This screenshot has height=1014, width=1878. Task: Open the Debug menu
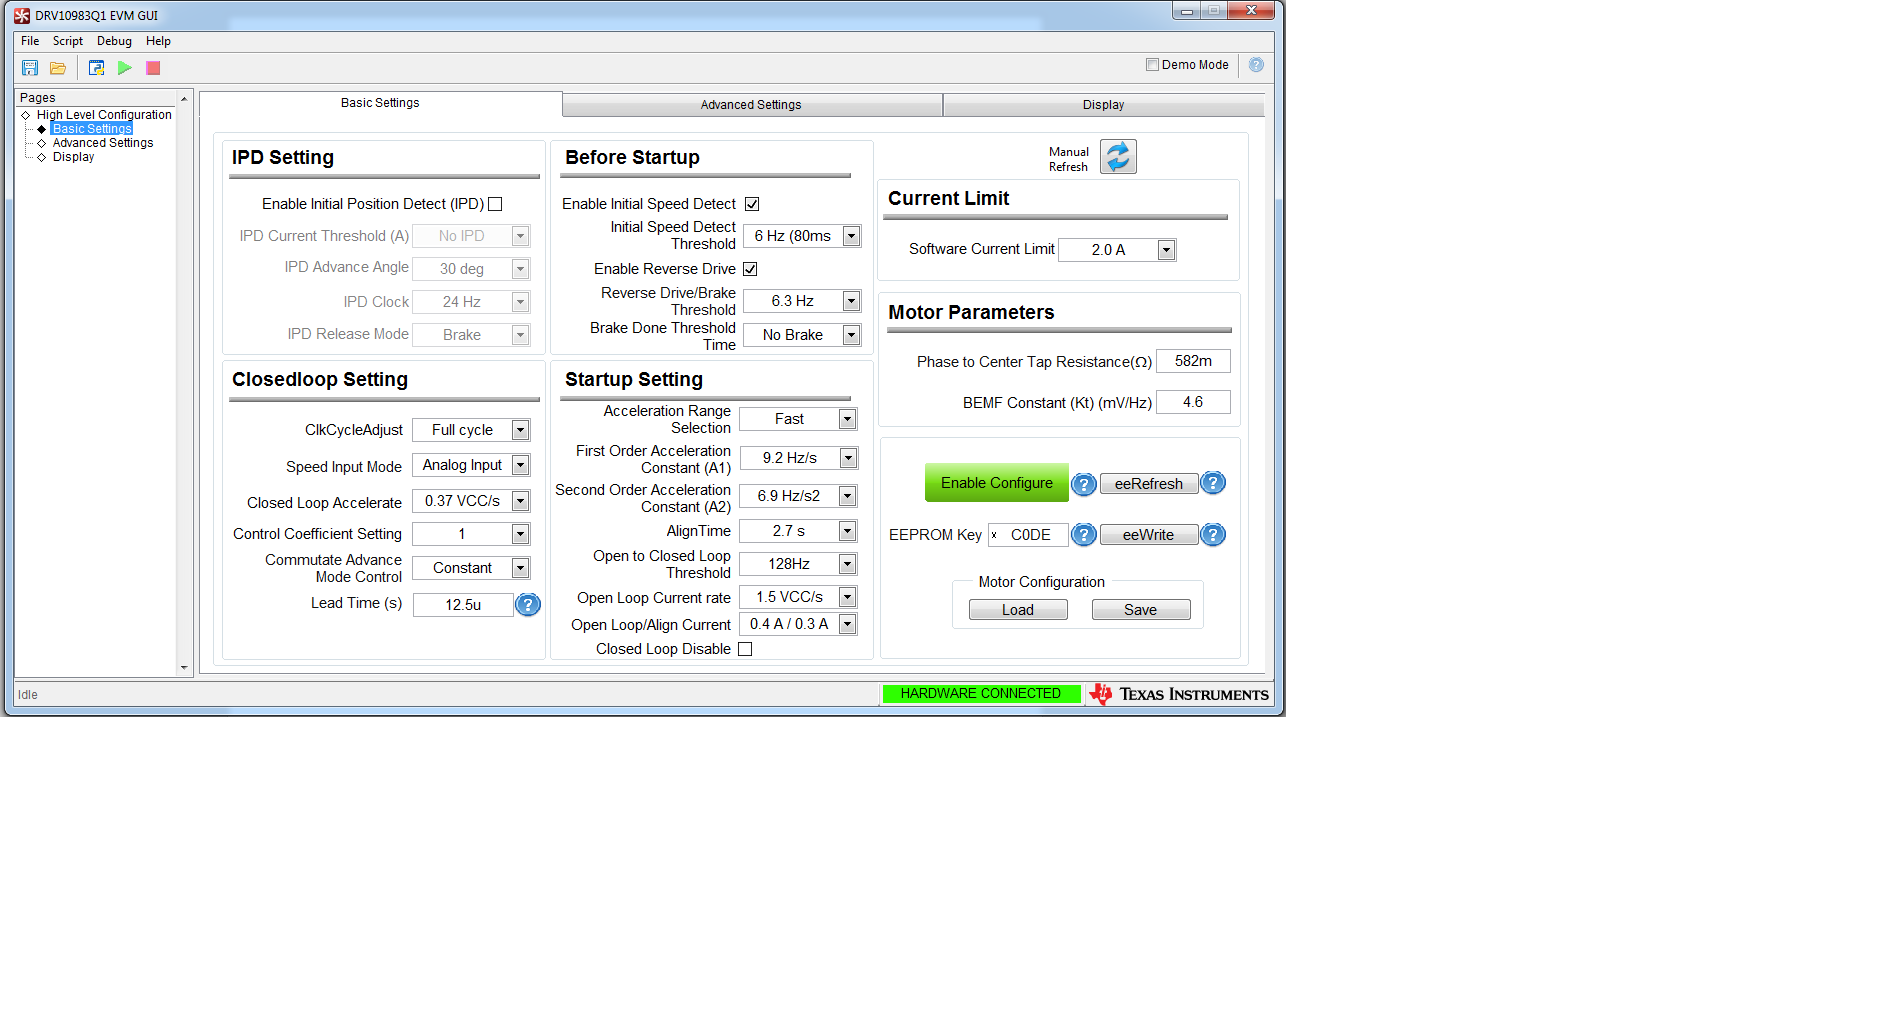click(114, 41)
